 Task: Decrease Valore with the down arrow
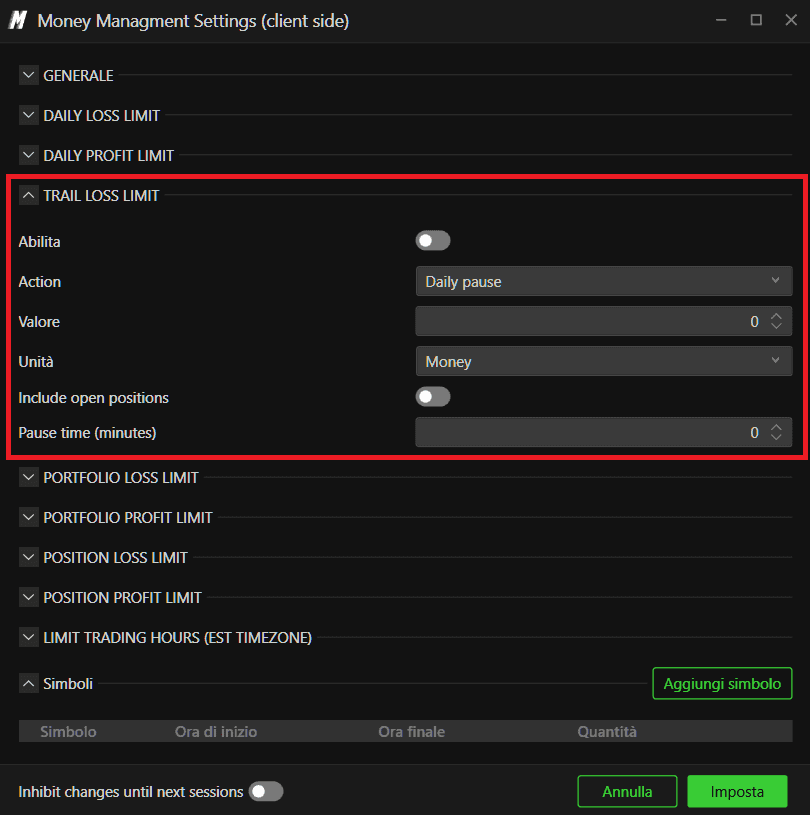pyautogui.click(x=776, y=326)
